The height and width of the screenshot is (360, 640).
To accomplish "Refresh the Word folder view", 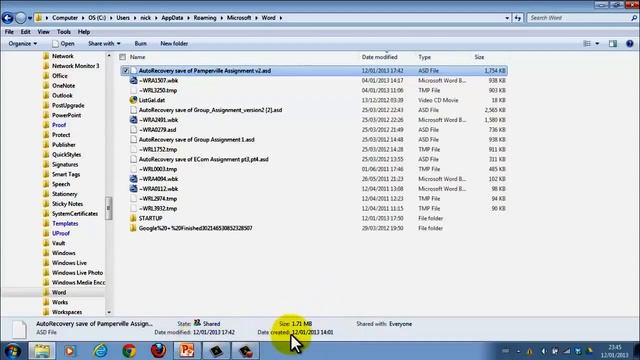I will (518, 18).
